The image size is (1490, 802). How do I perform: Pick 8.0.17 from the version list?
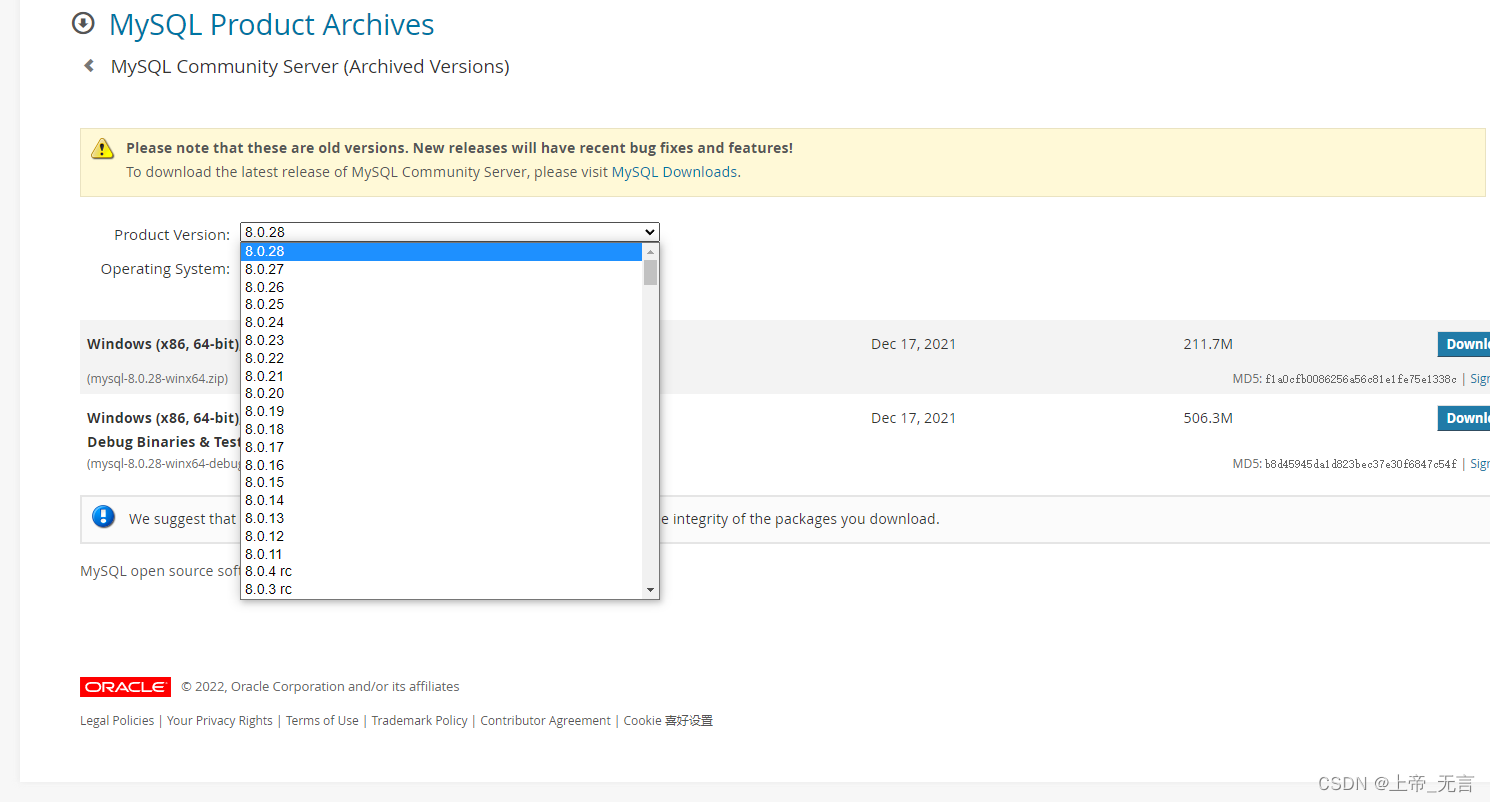pyautogui.click(x=441, y=447)
